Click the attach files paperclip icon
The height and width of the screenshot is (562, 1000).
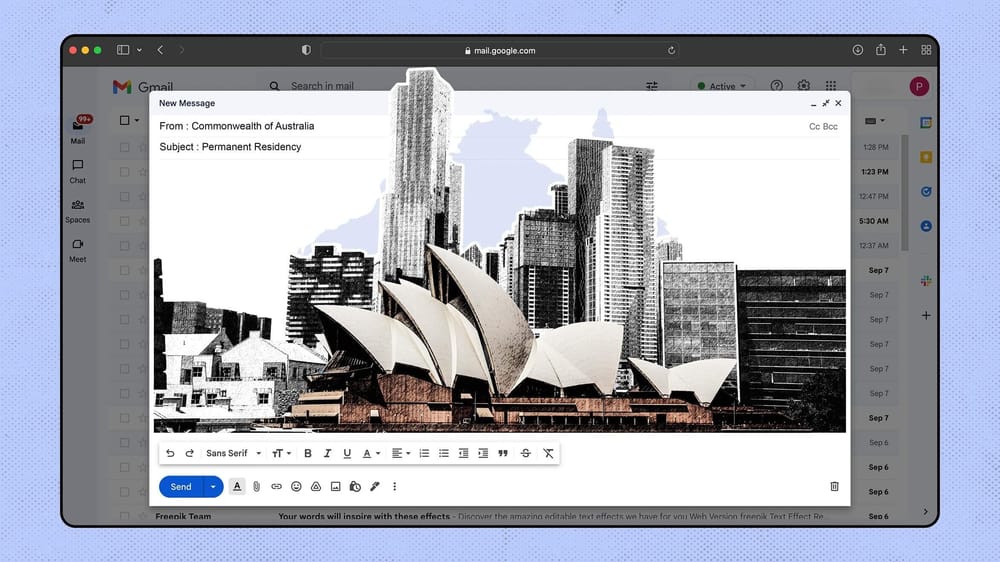[256, 487]
